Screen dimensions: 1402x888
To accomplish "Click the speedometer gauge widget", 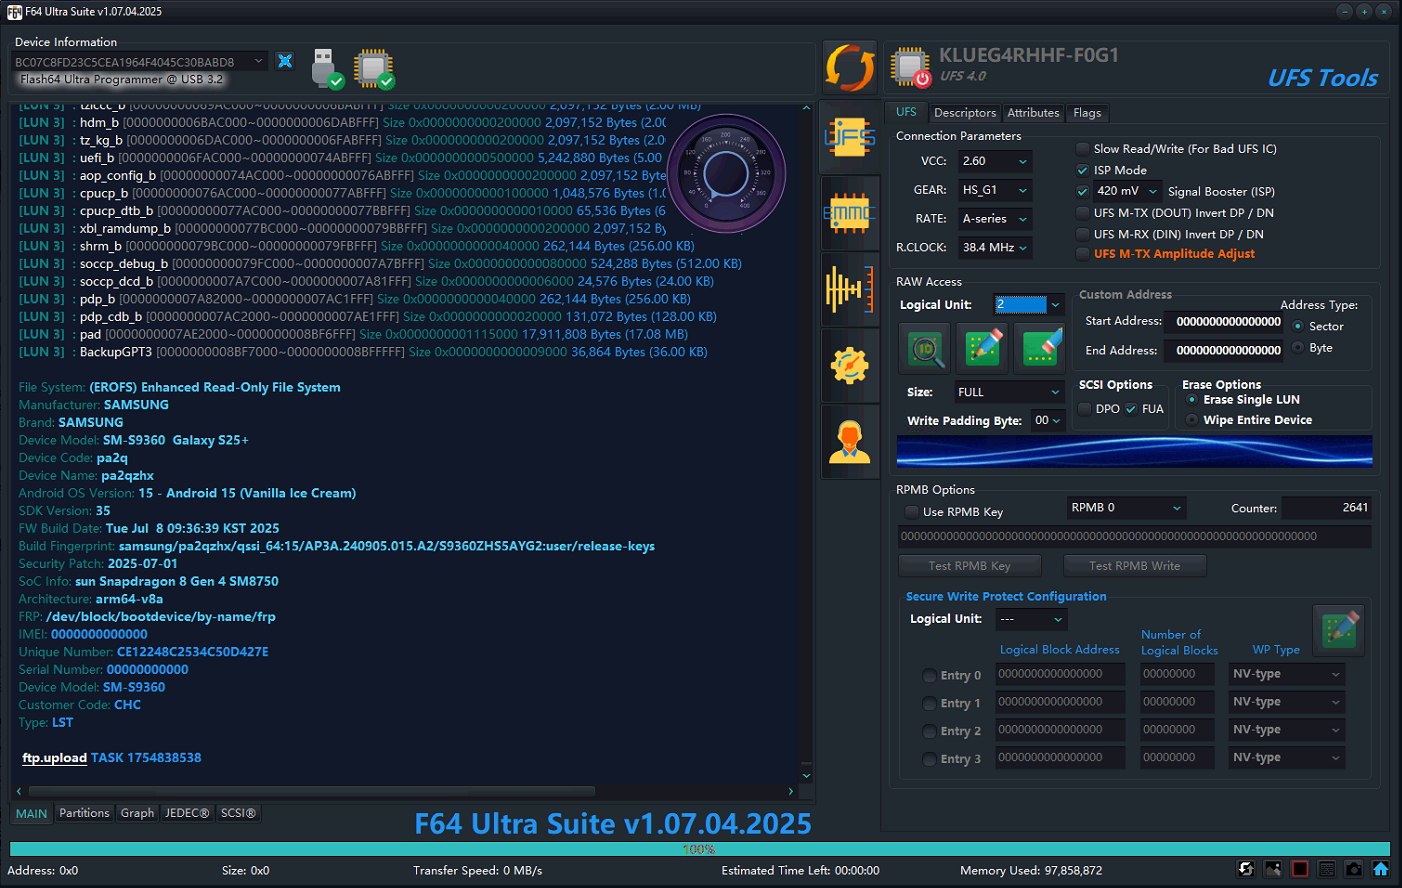I will 726,175.
